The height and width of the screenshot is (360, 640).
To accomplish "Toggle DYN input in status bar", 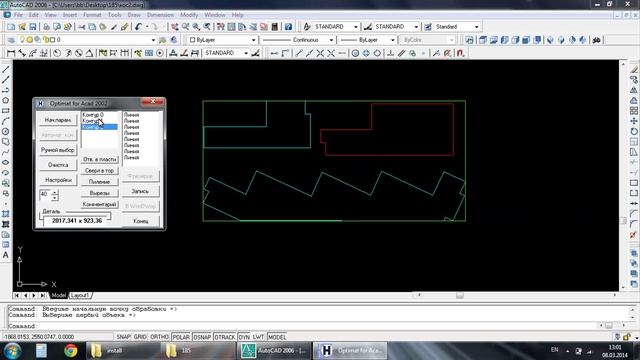I will point(244,337).
